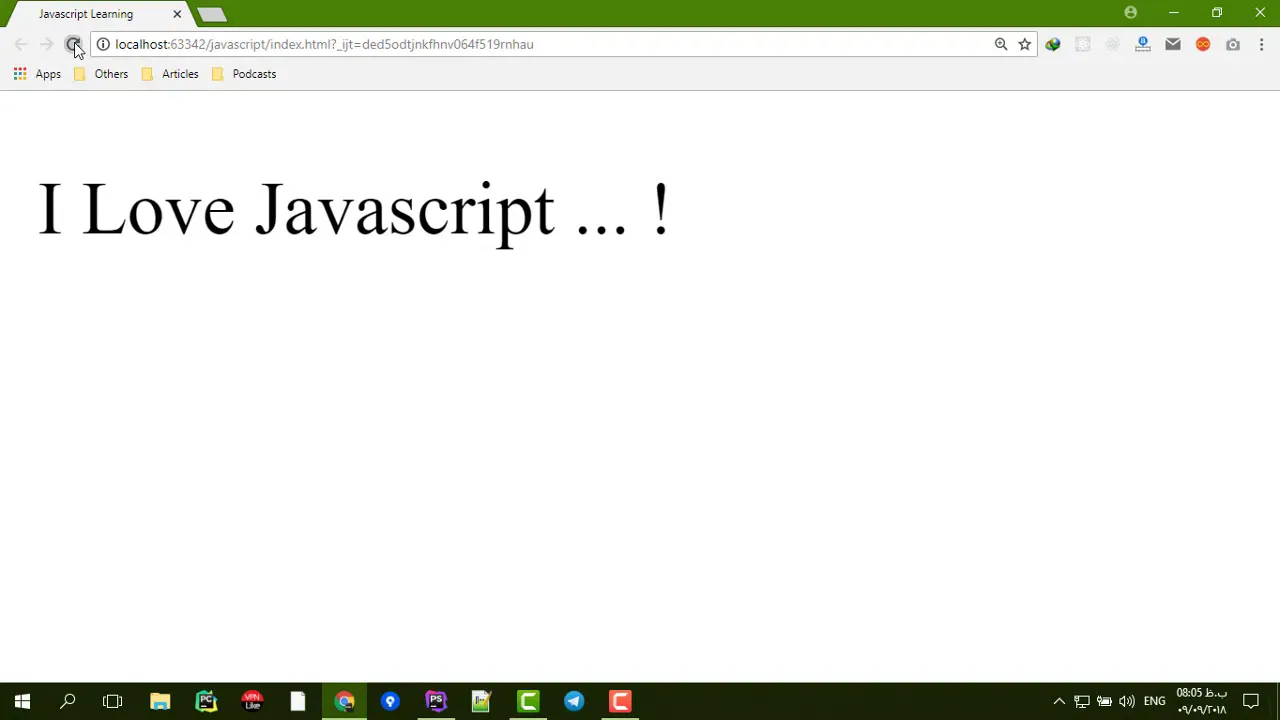Image resolution: width=1280 pixels, height=720 pixels.
Task: Open Task View on the taskbar
Action: coord(113,701)
